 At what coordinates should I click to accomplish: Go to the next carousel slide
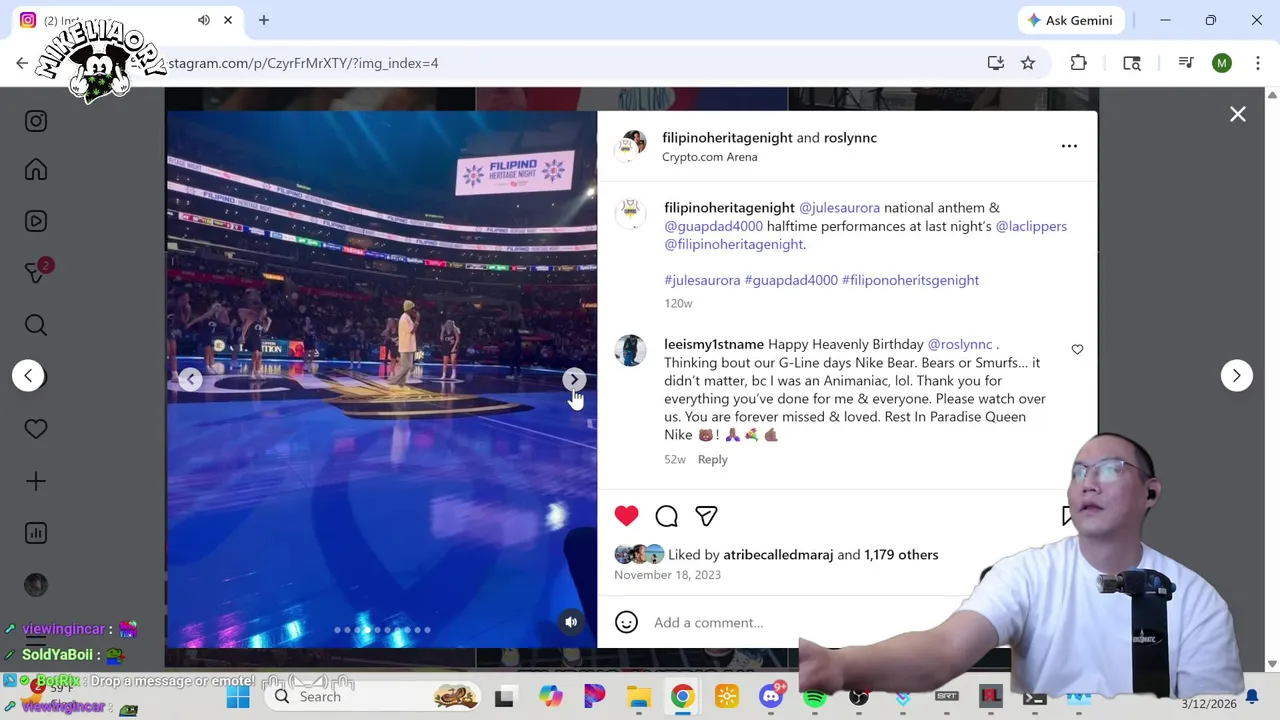click(x=574, y=379)
